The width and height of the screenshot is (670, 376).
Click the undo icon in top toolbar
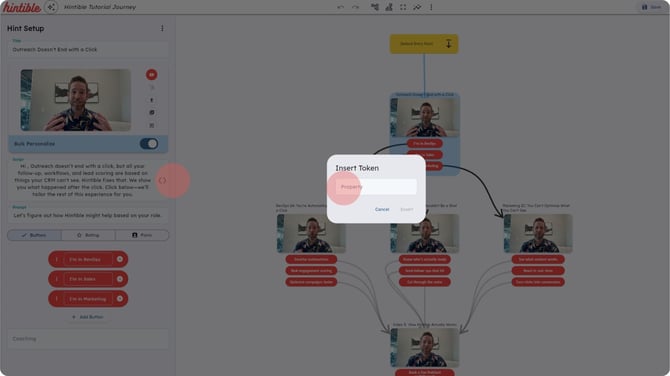point(341,7)
